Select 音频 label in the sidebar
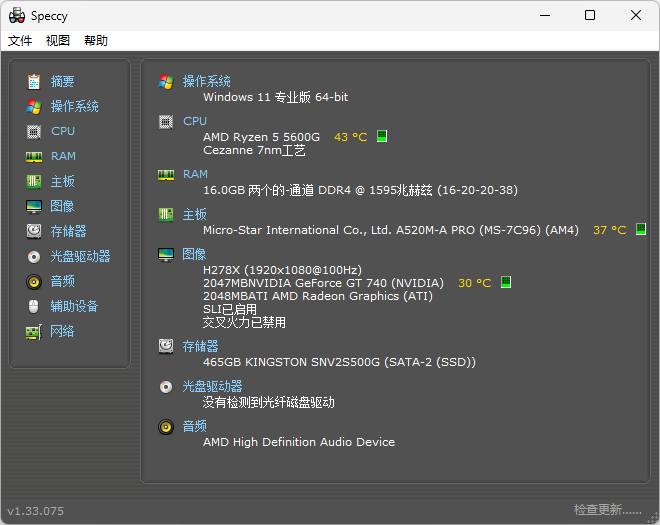Image resolution: width=660 pixels, height=525 pixels. click(62, 281)
